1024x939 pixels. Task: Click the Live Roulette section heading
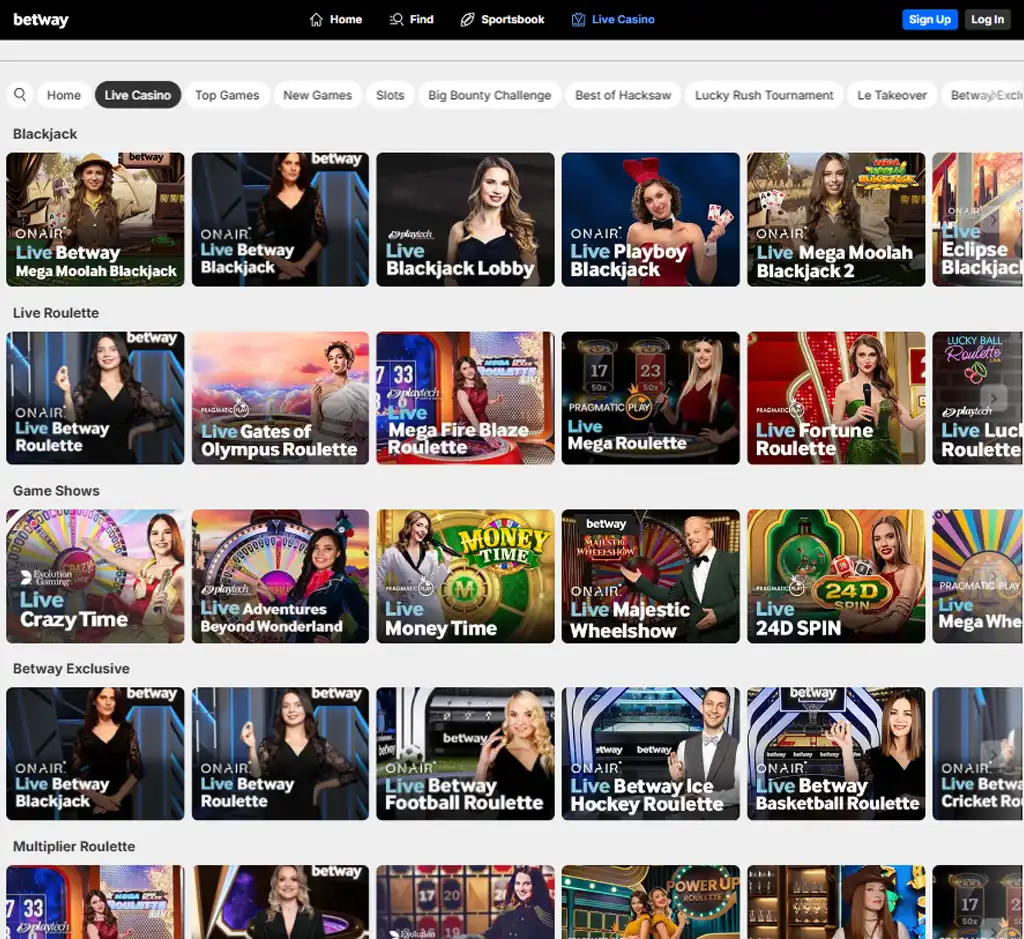coord(56,313)
